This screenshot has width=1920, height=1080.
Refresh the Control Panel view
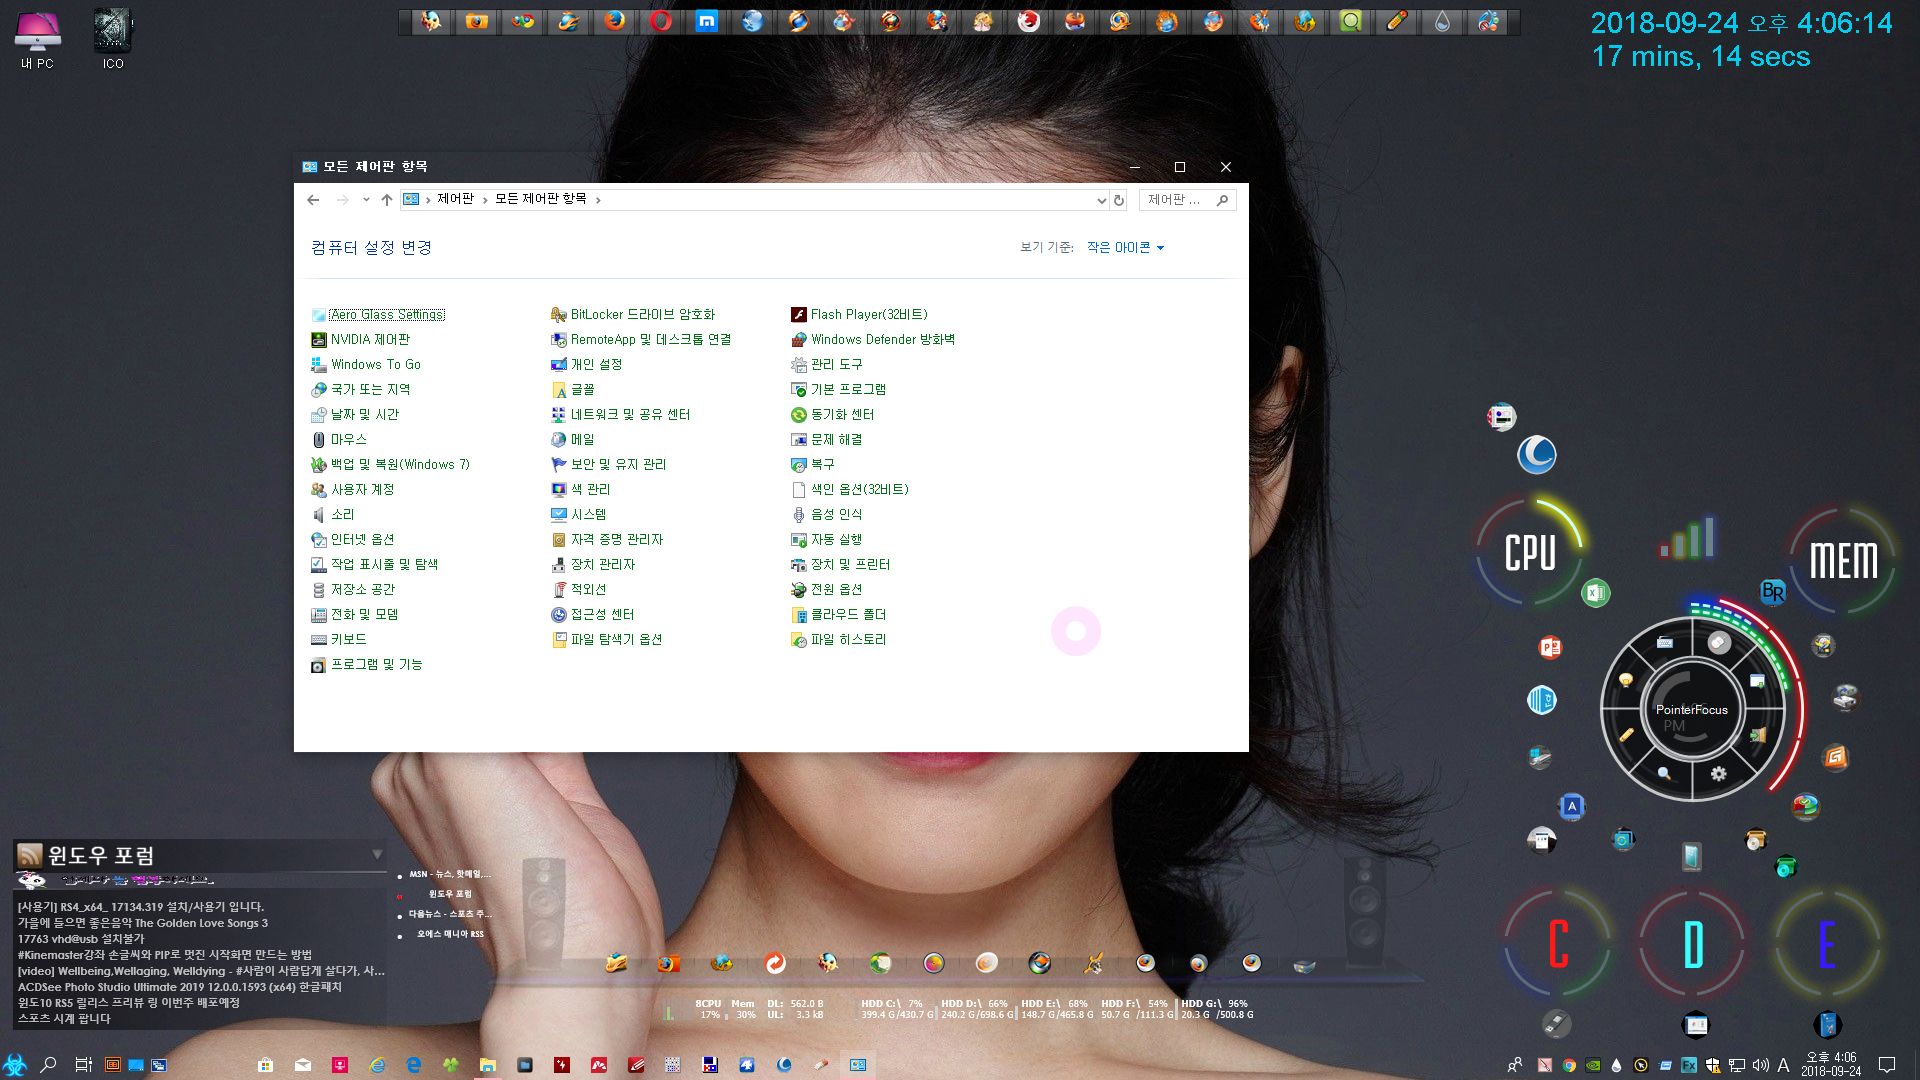tap(1119, 200)
